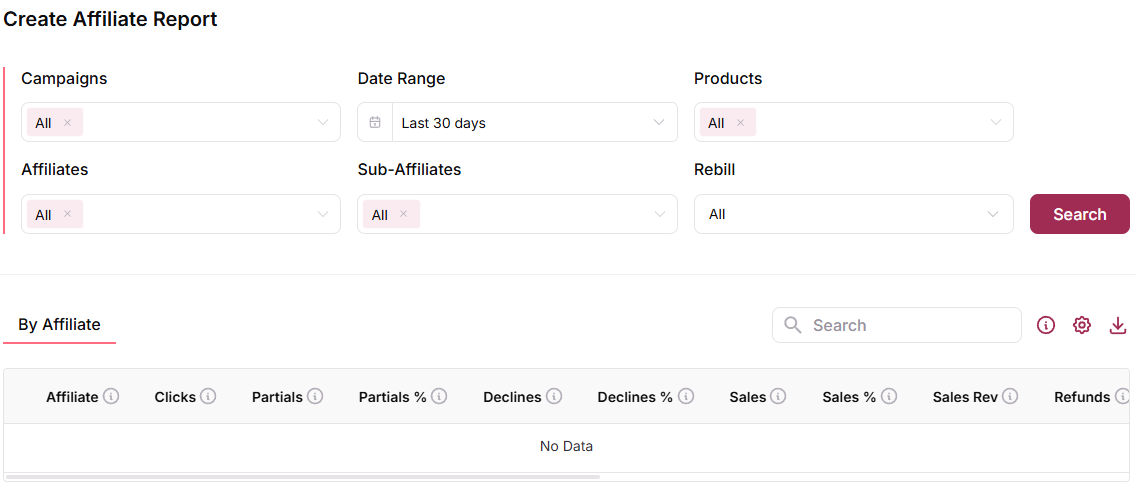Viewport: 1136px width, 484px height.
Task: Download the affiliate report
Action: click(1118, 325)
